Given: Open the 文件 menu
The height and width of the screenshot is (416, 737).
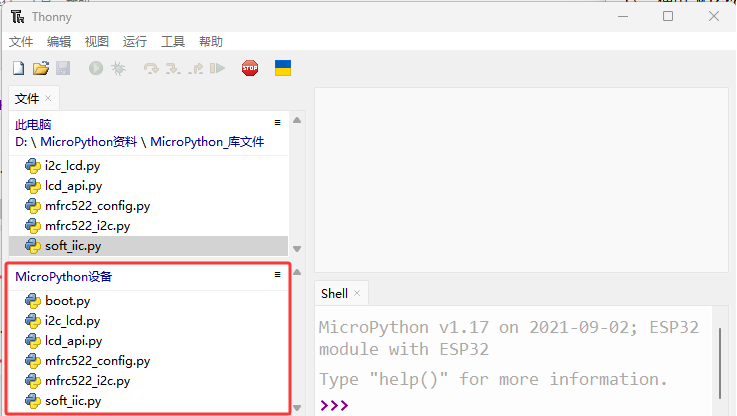Looking at the screenshot, I should tap(21, 42).
